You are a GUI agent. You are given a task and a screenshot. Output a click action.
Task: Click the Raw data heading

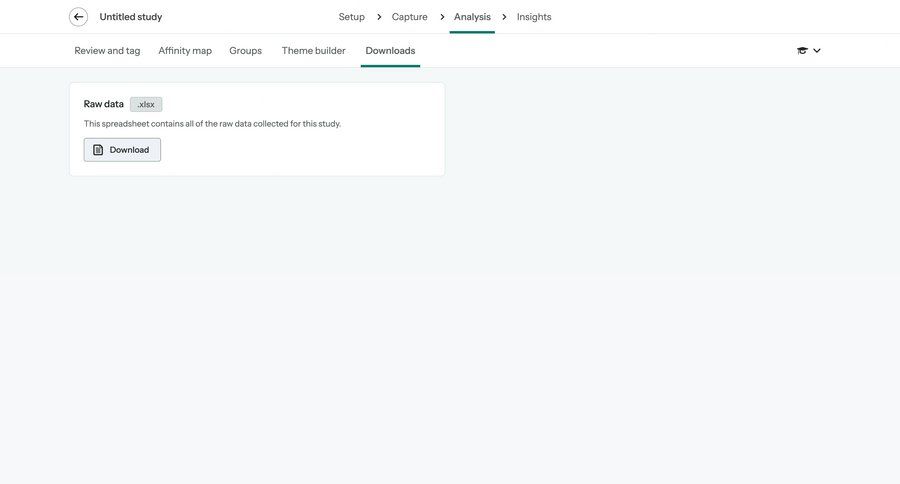104,104
